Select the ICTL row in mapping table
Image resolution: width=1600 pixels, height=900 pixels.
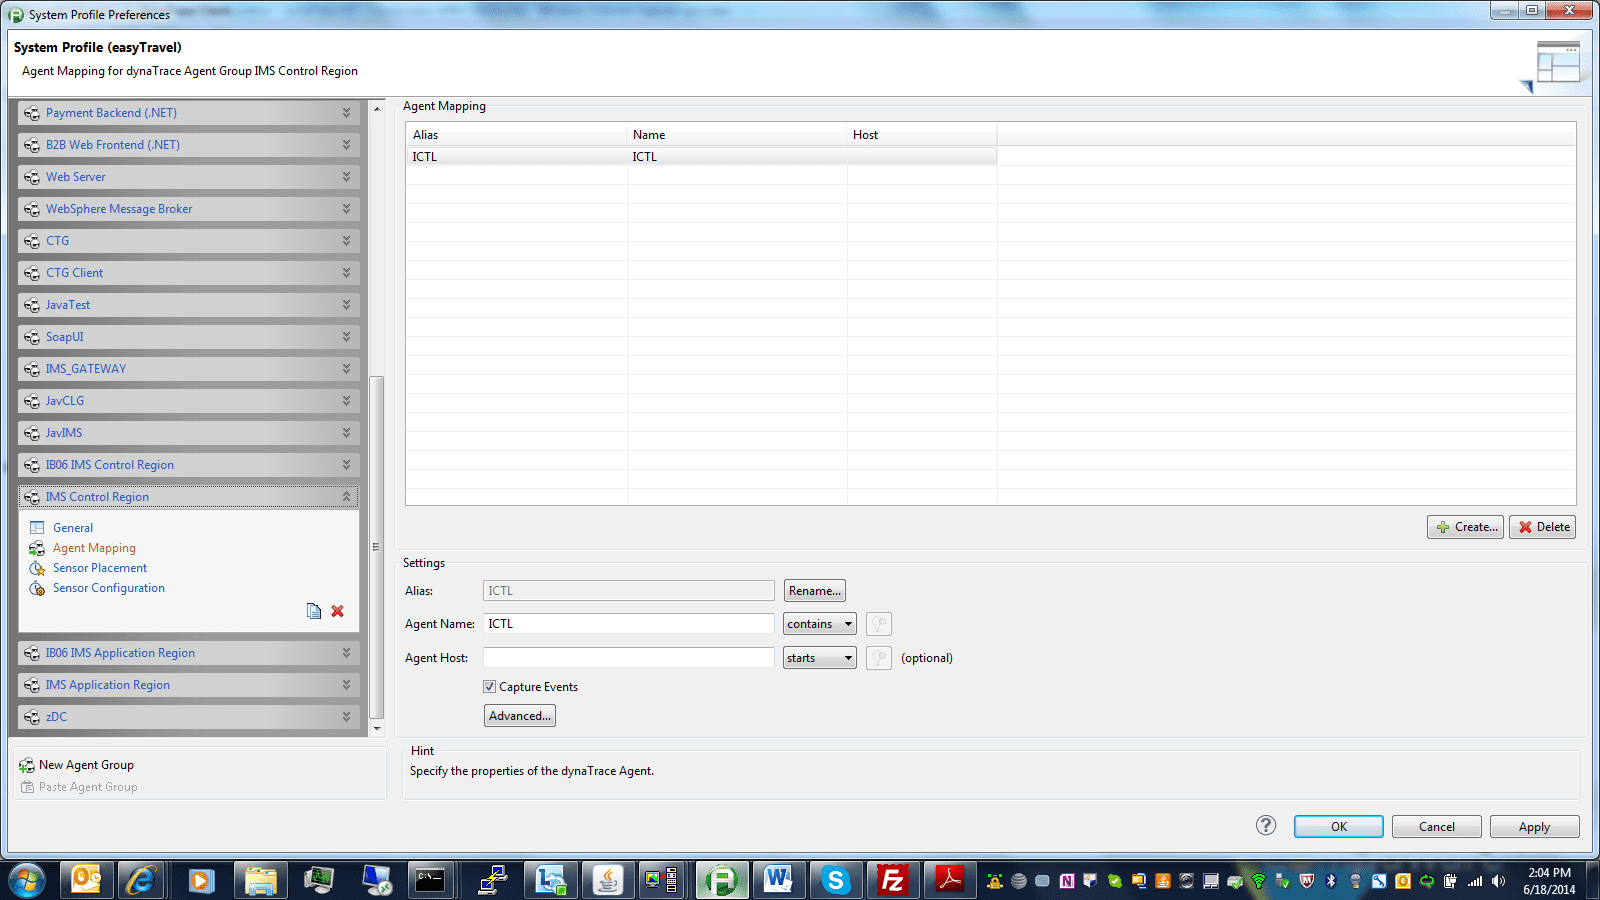point(701,157)
